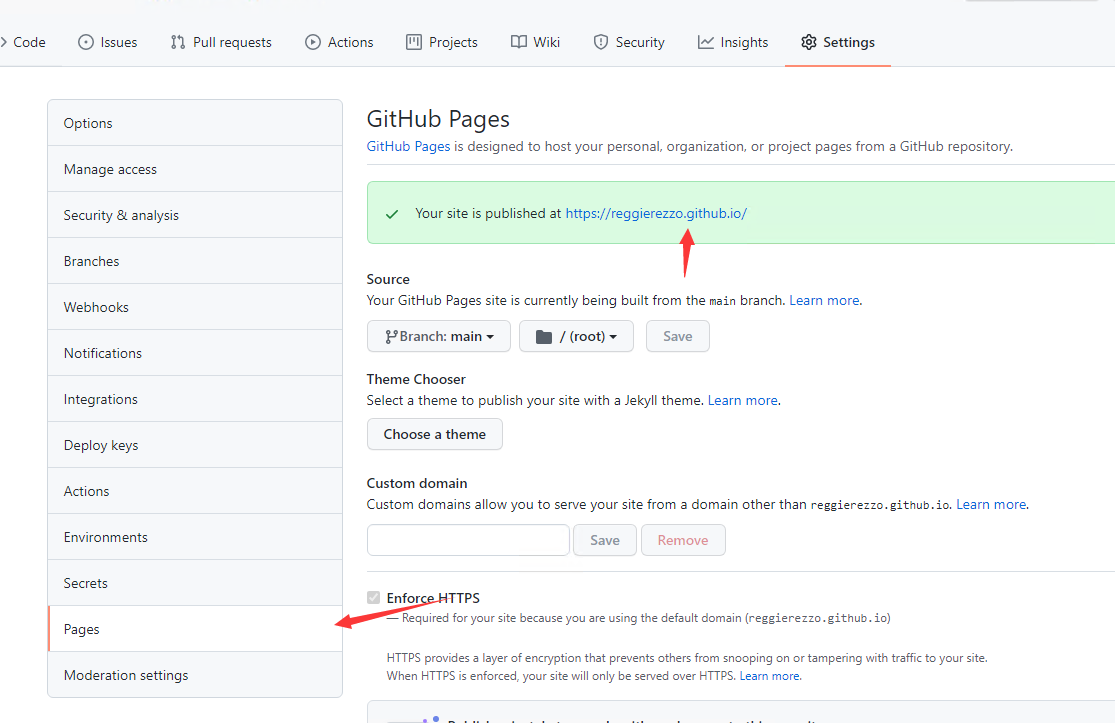Screen dimensions: 1115x723
Task: Click the Settings gear icon
Action: (x=809, y=43)
